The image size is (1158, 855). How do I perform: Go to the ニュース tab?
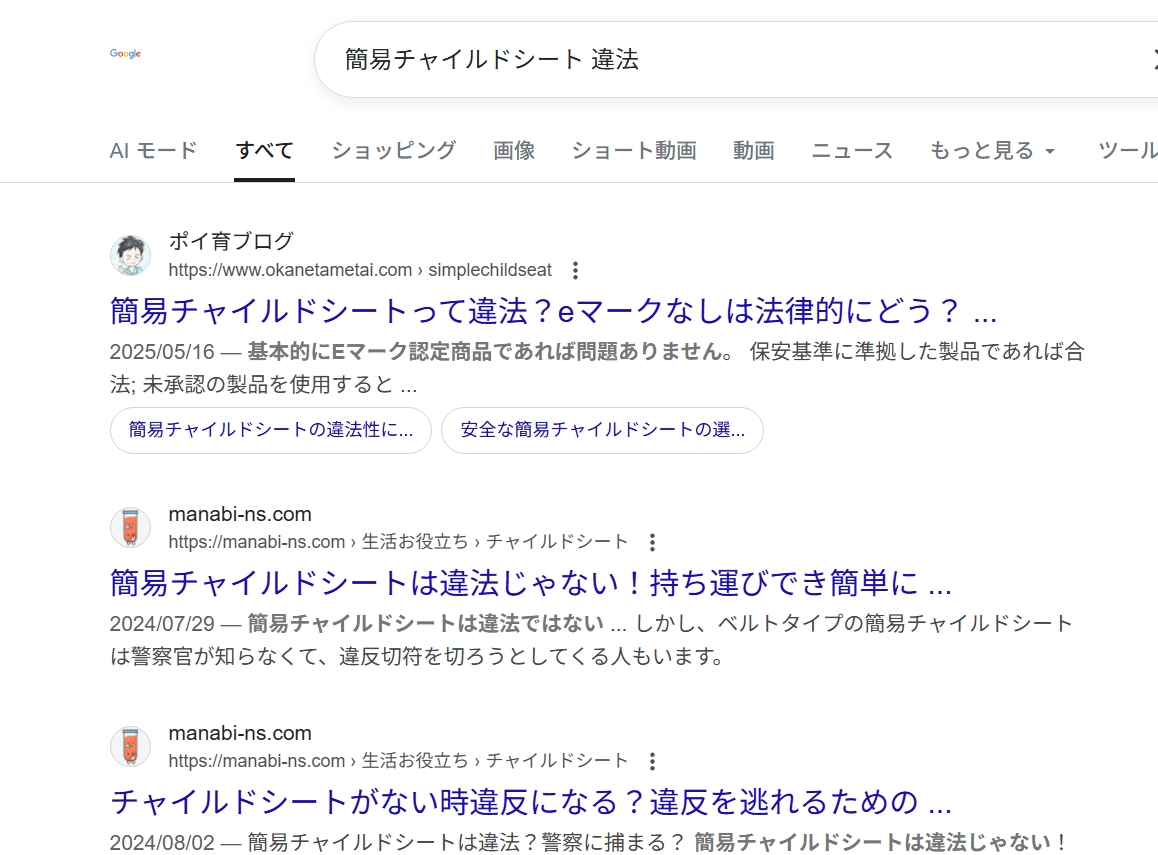click(x=851, y=151)
